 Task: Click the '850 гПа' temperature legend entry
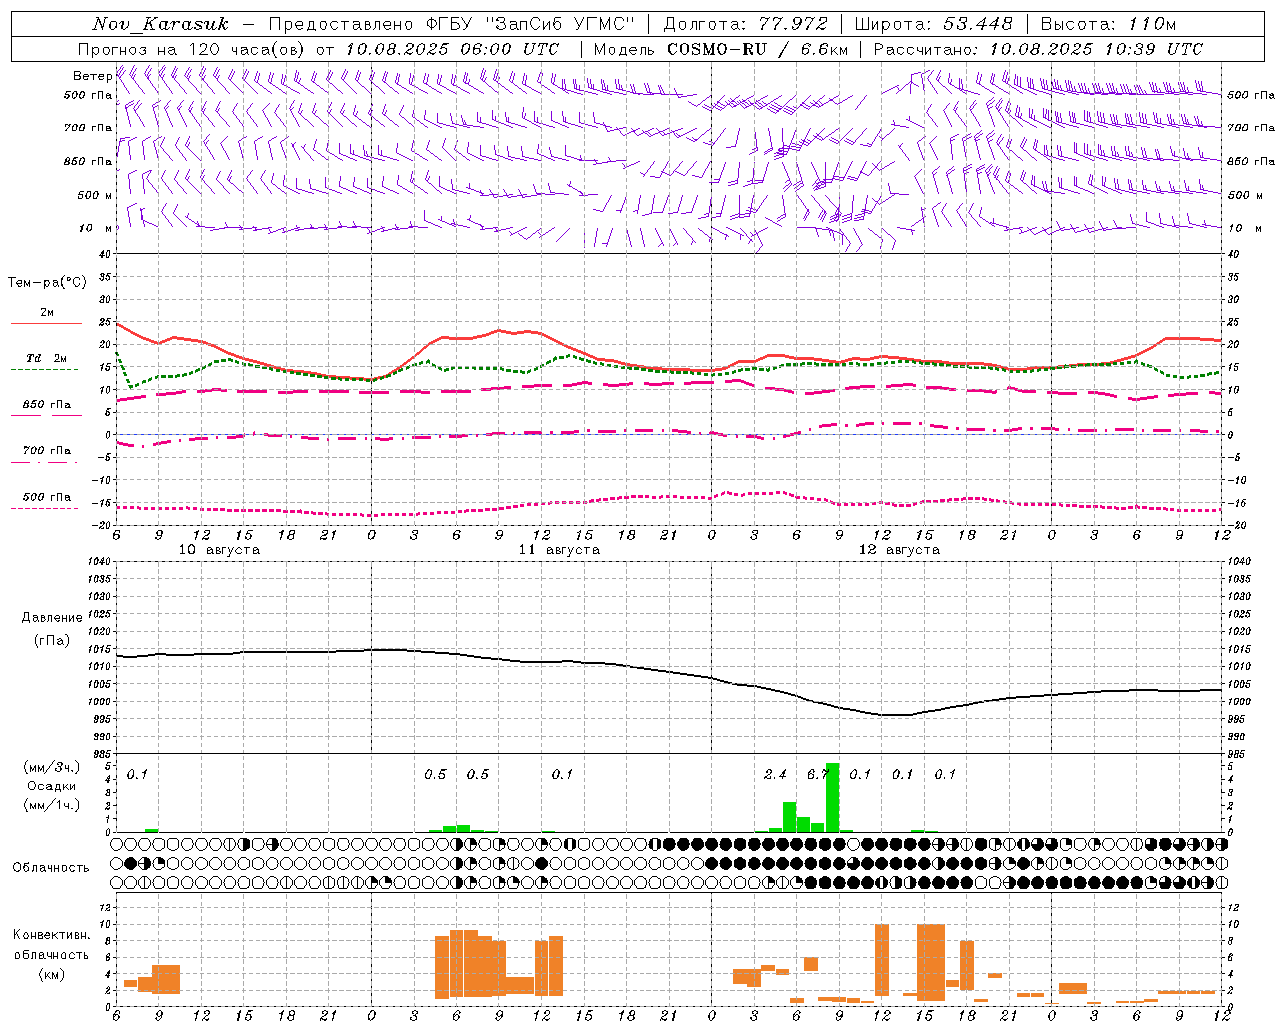47,405
